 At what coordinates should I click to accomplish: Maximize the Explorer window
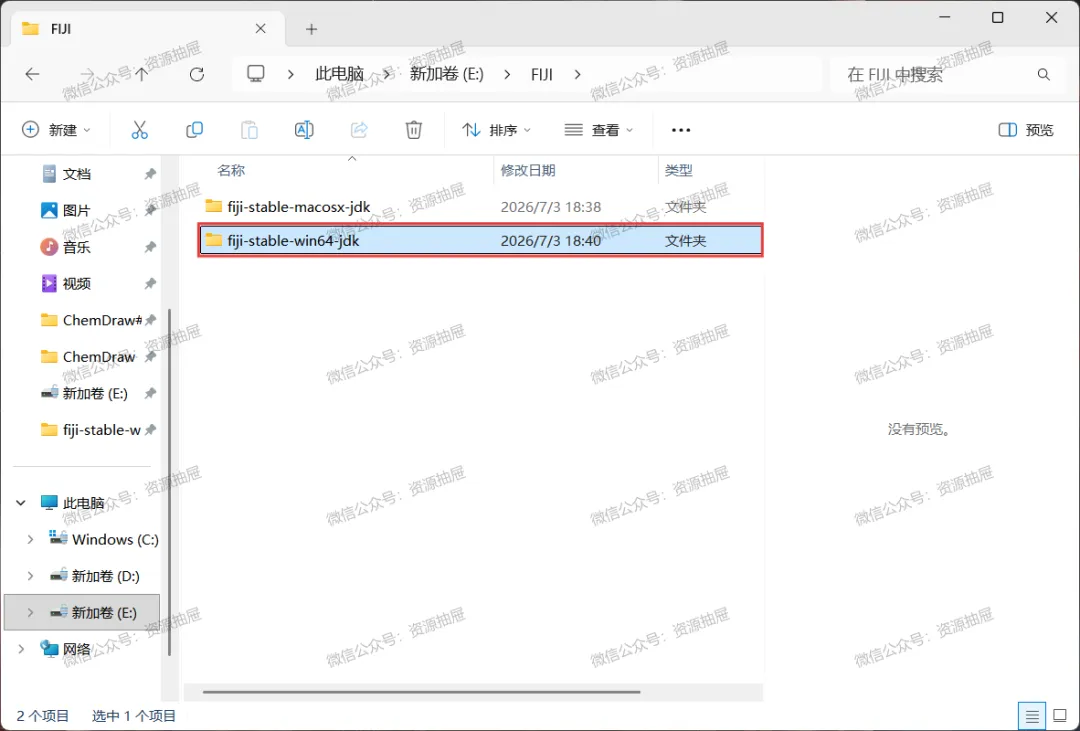(997, 18)
